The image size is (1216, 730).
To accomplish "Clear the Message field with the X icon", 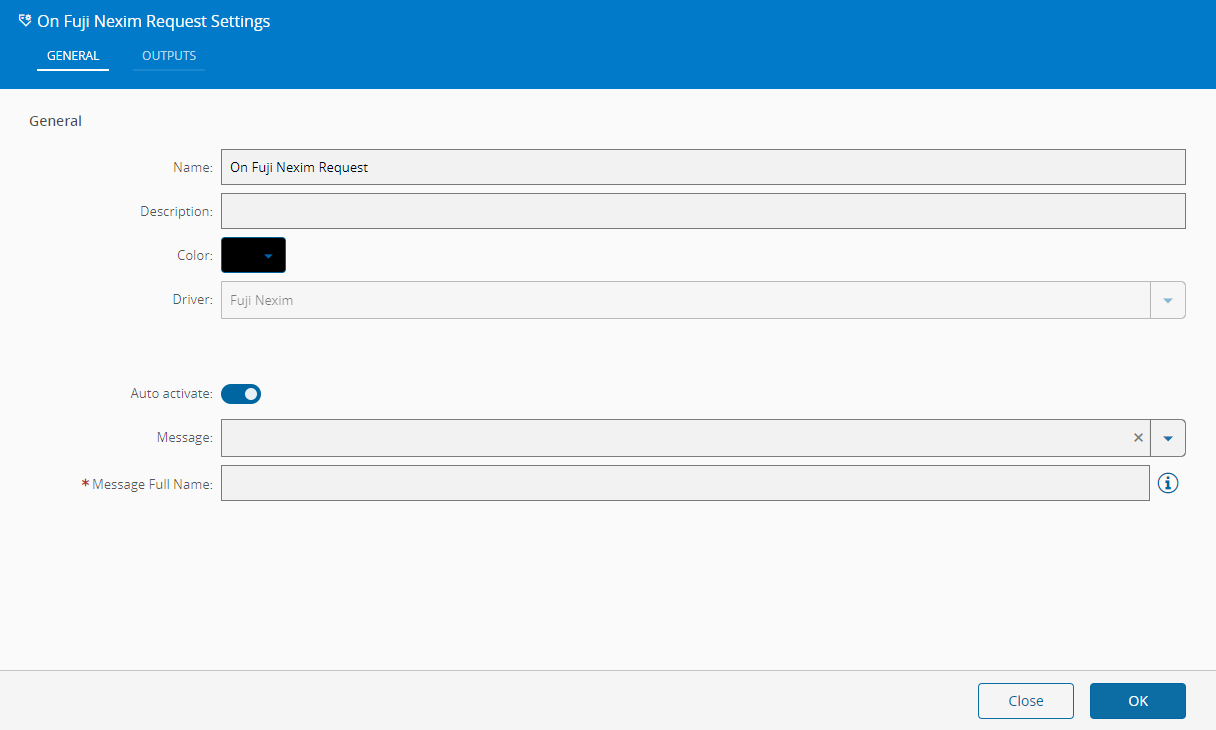I will coord(1138,437).
